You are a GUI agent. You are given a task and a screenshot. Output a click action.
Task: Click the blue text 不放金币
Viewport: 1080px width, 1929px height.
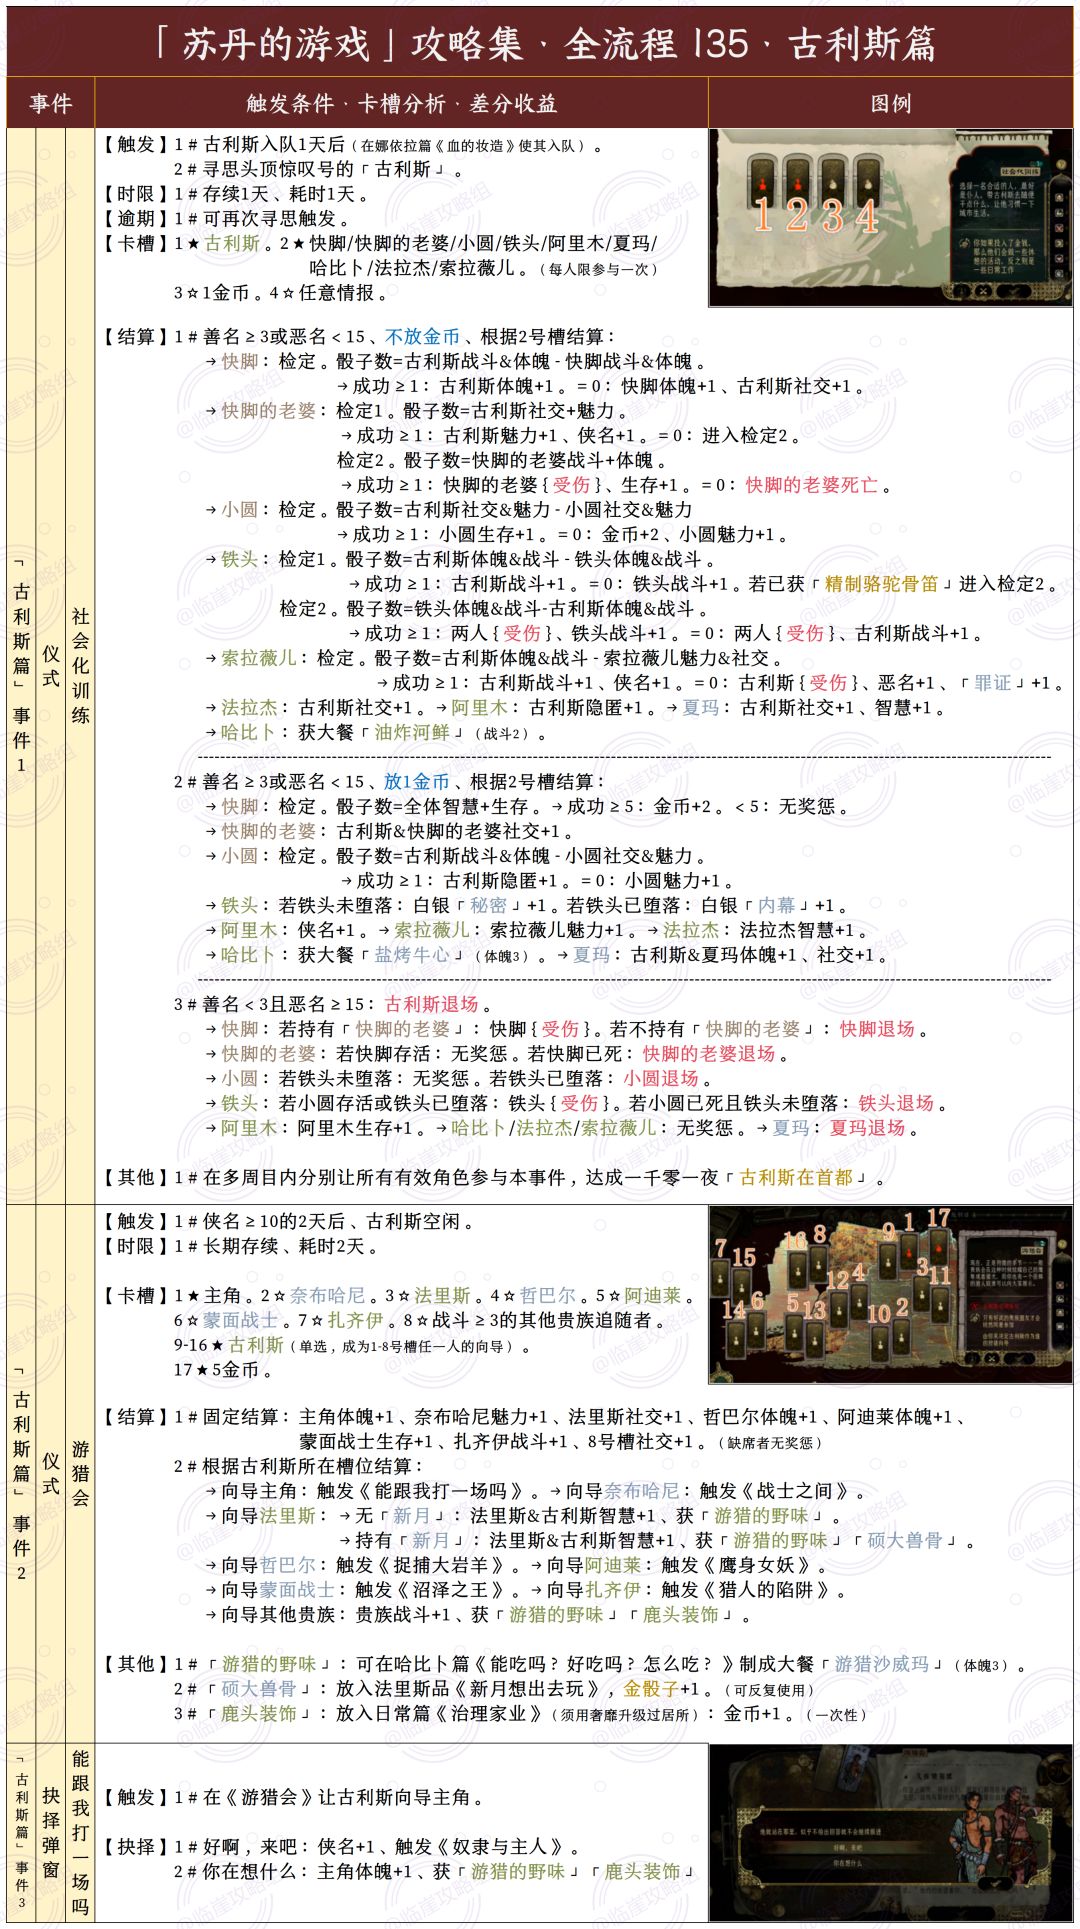[422, 337]
